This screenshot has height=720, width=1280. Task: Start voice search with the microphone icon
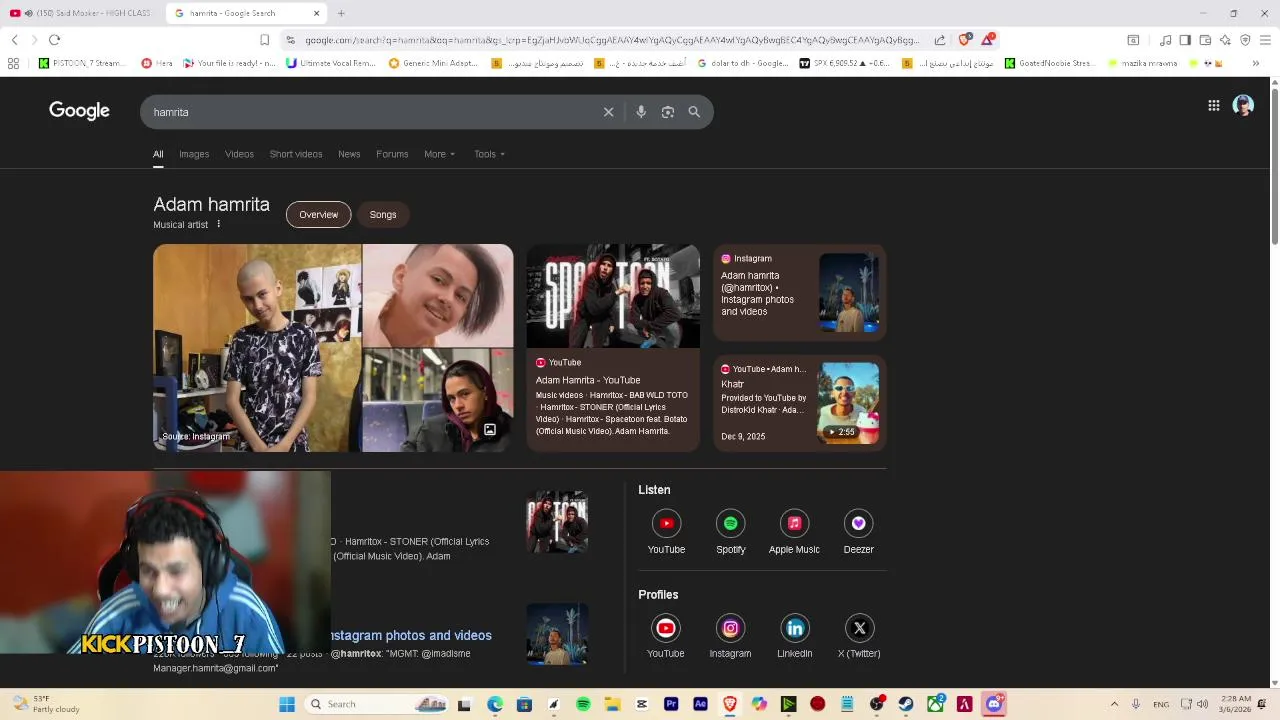pos(641,112)
